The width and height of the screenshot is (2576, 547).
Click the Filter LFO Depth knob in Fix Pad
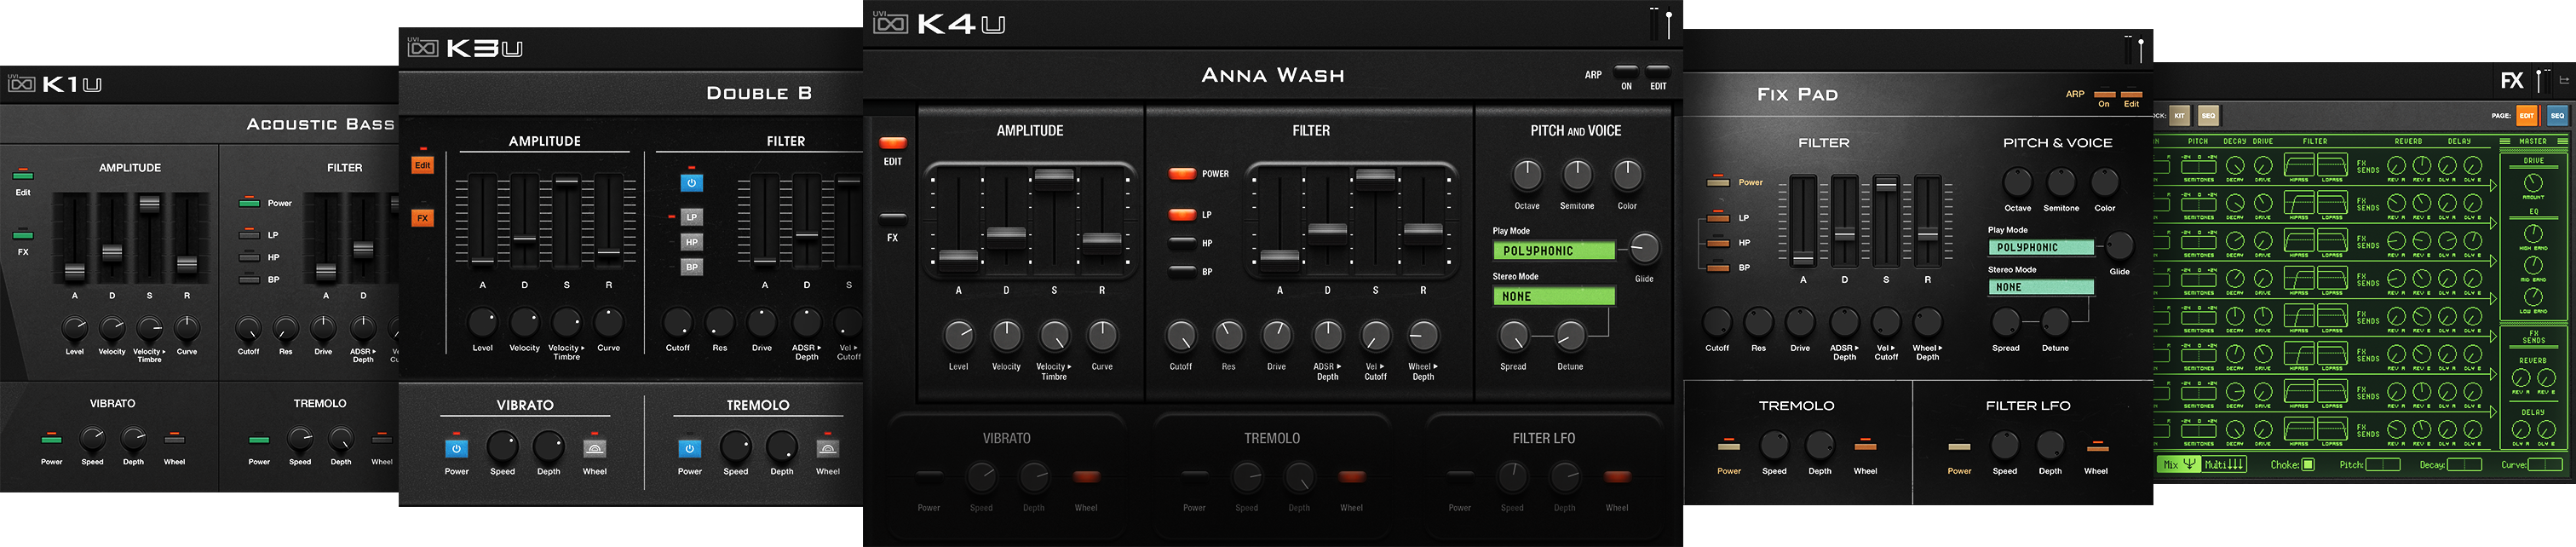pyautogui.click(x=2050, y=445)
